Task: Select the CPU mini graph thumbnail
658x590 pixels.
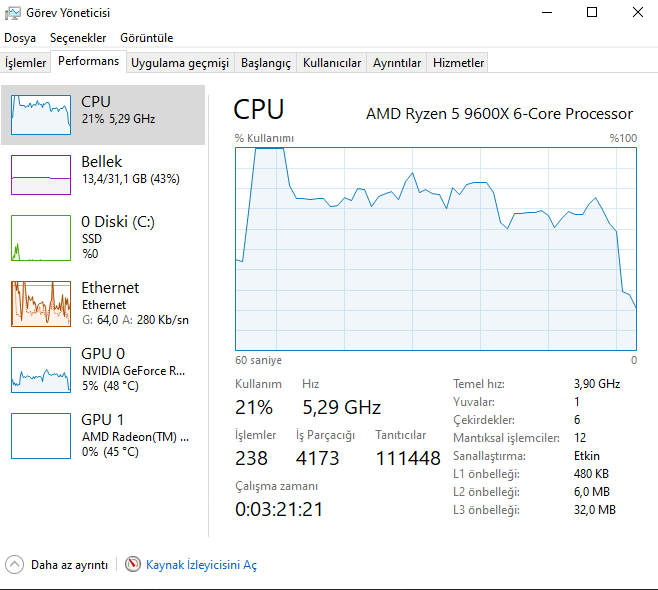Action: coord(41,115)
